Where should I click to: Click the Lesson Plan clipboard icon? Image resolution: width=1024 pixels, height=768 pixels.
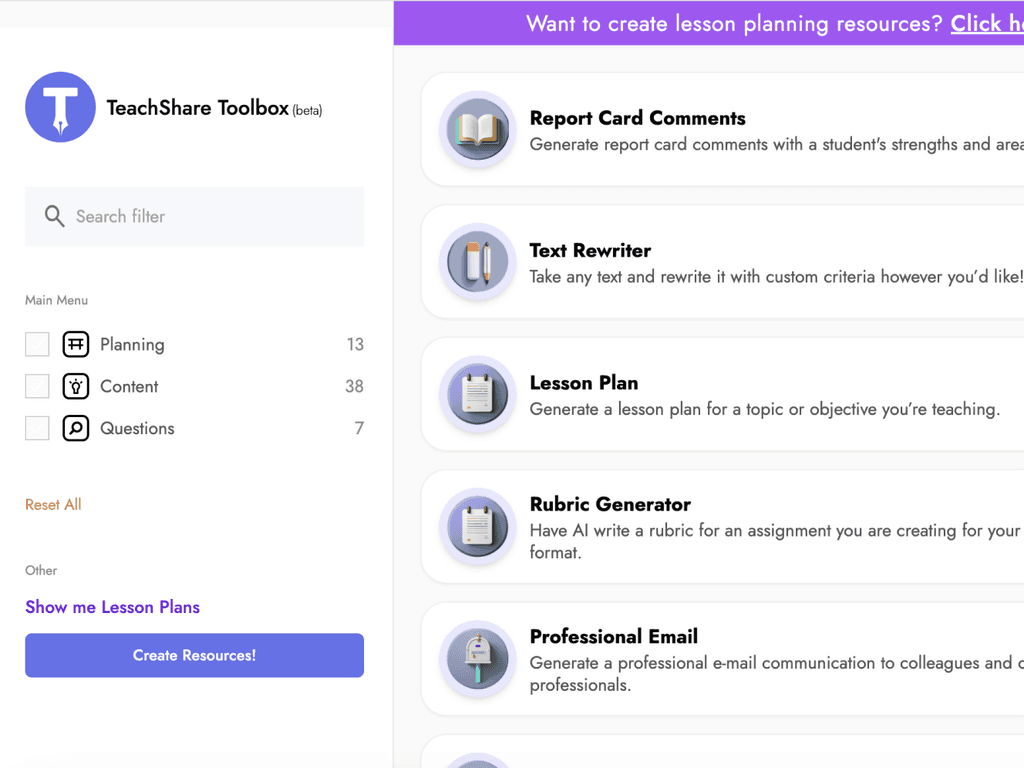(x=477, y=394)
